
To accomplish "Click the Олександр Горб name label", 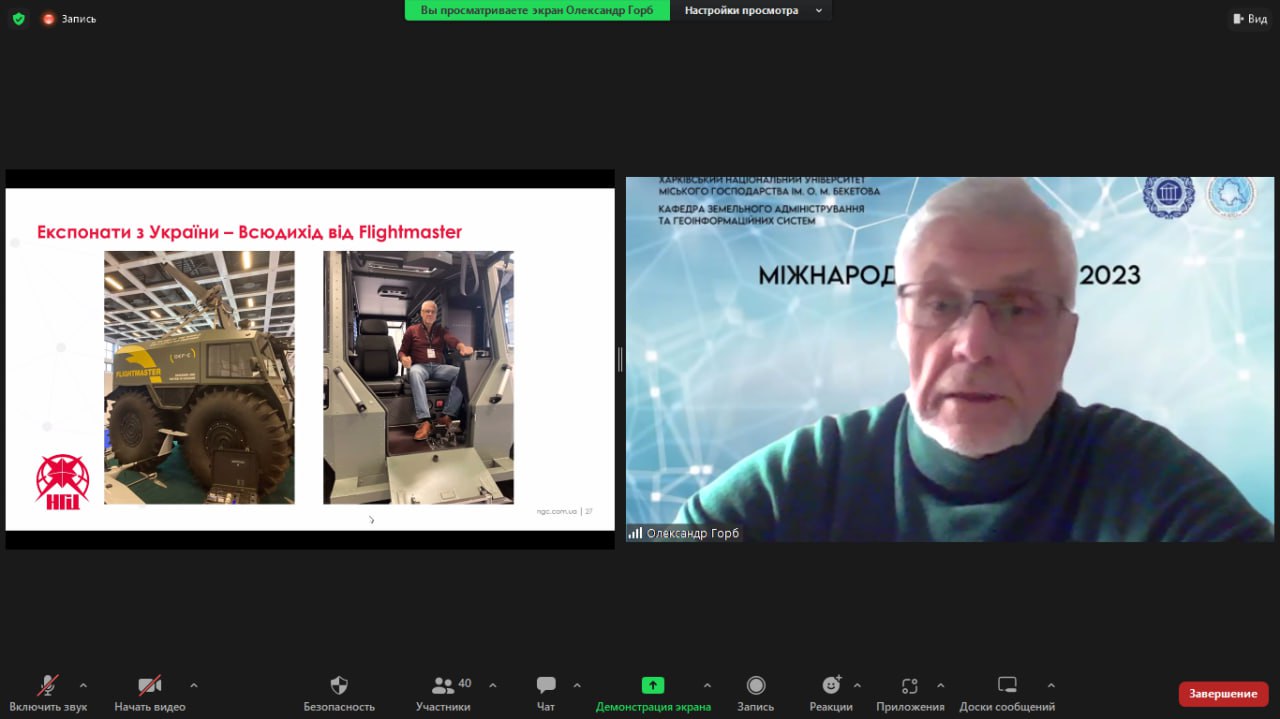I will [693, 533].
